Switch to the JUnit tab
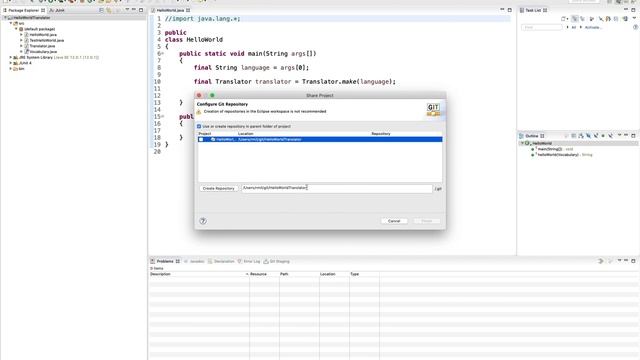Screen dimensions: 640x360 pos(57,10)
